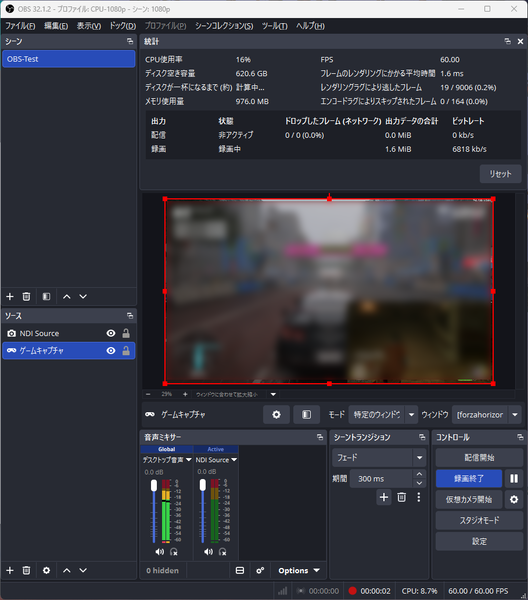Open preview scaling dropdown arrow

[x=273, y=394]
